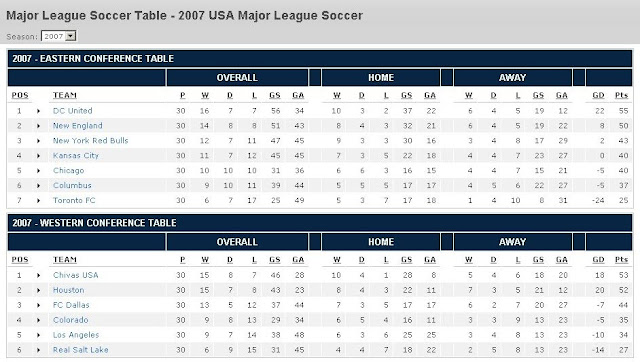This screenshot has width=640, height=362.
Task: Select the Western Conference HOME section header
Action: (x=381, y=242)
